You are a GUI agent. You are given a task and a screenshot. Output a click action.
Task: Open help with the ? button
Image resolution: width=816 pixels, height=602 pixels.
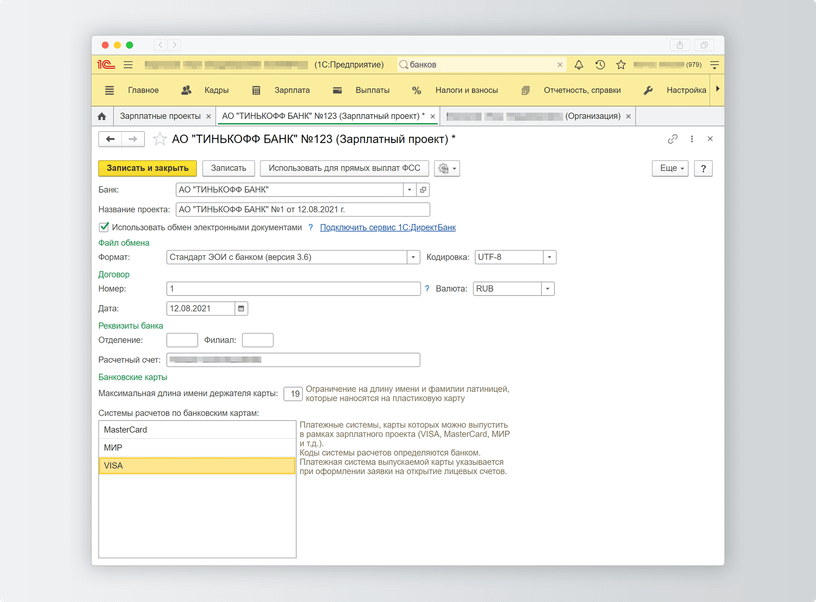pyautogui.click(x=703, y=168)
